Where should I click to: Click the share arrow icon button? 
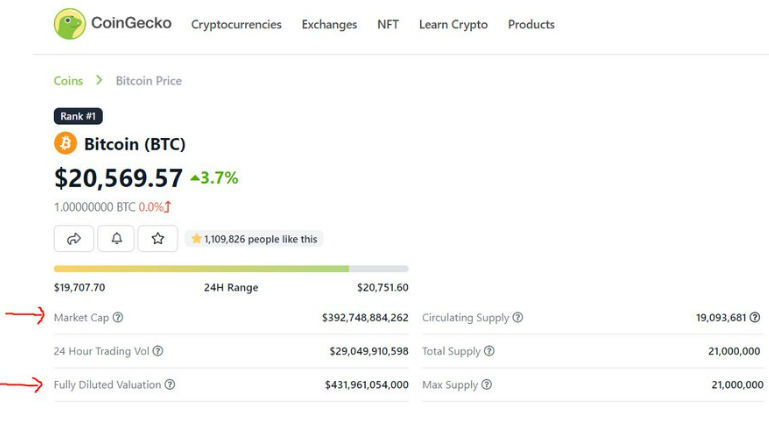click(x=74, y=239)
